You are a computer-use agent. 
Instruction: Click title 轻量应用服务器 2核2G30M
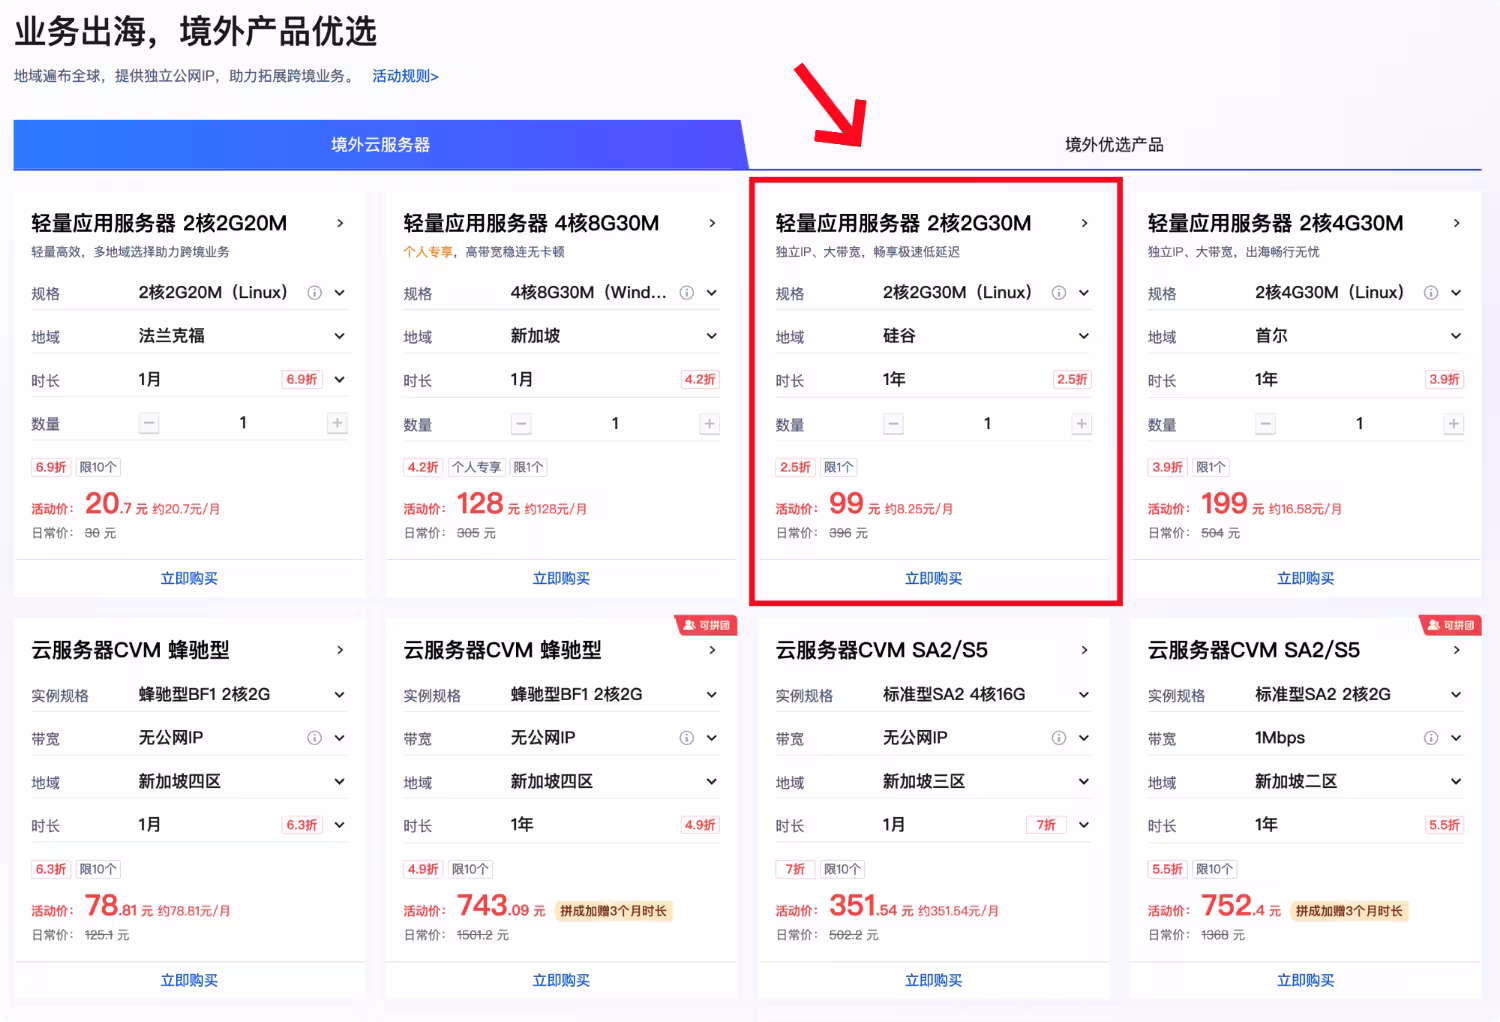tap(903, 223)
